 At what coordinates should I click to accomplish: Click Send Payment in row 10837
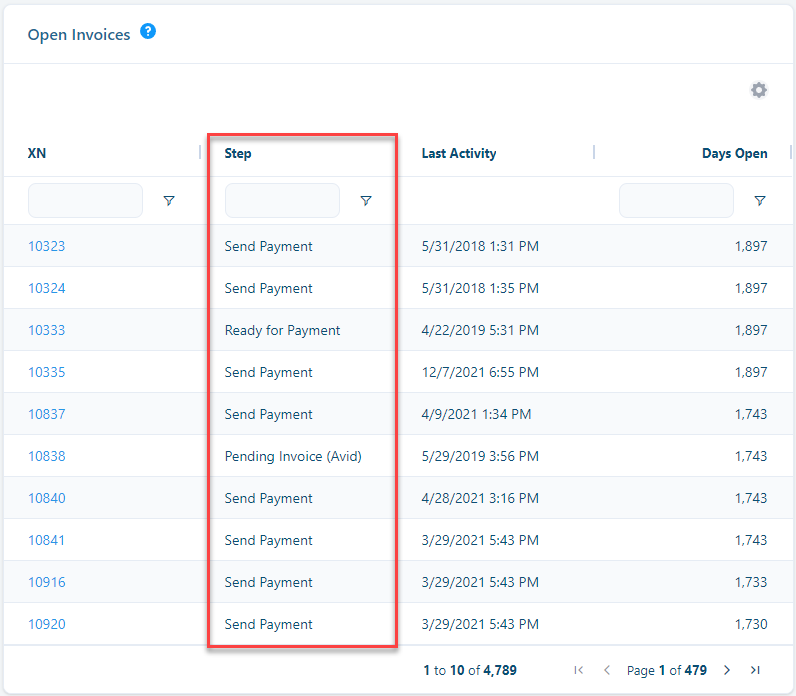tap(269, 415)
